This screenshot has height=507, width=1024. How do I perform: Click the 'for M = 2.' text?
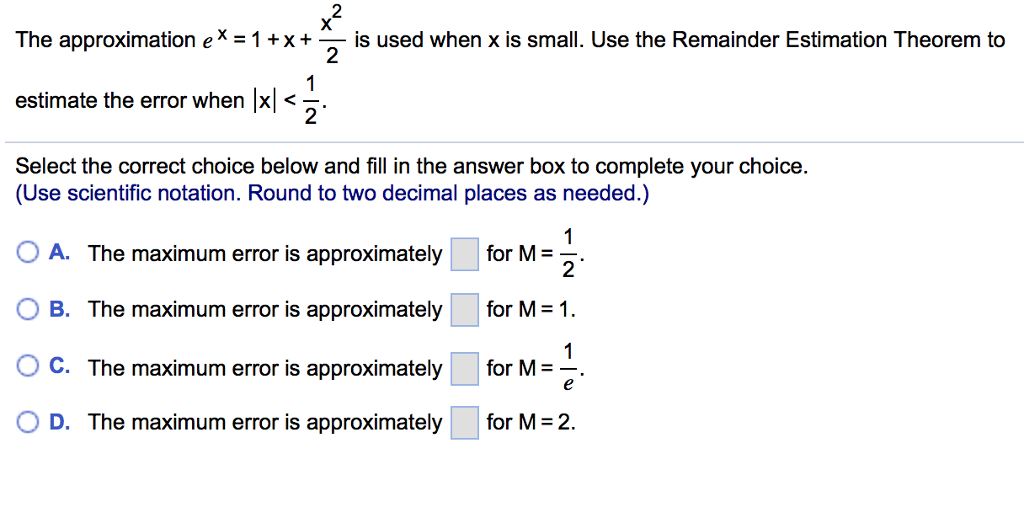[x=531, y=423]
